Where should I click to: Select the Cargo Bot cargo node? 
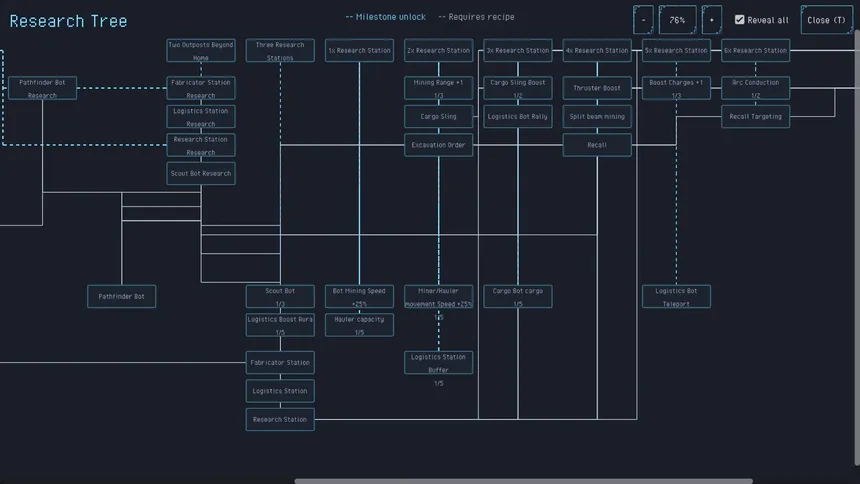518,296
